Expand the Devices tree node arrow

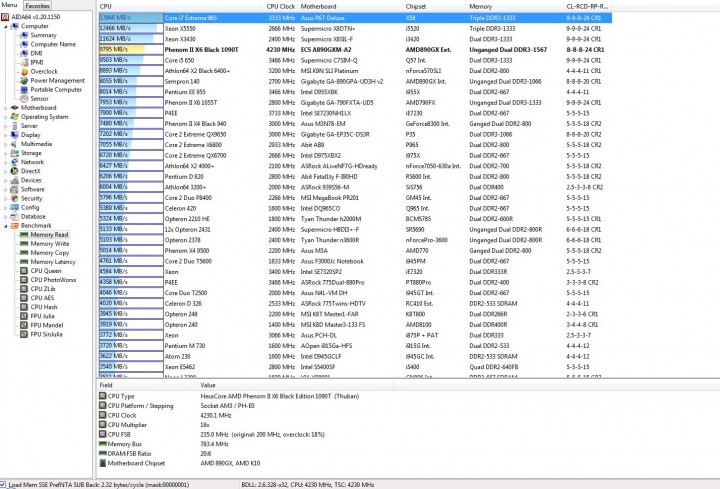pyautogui.click(x=6, y=180)
